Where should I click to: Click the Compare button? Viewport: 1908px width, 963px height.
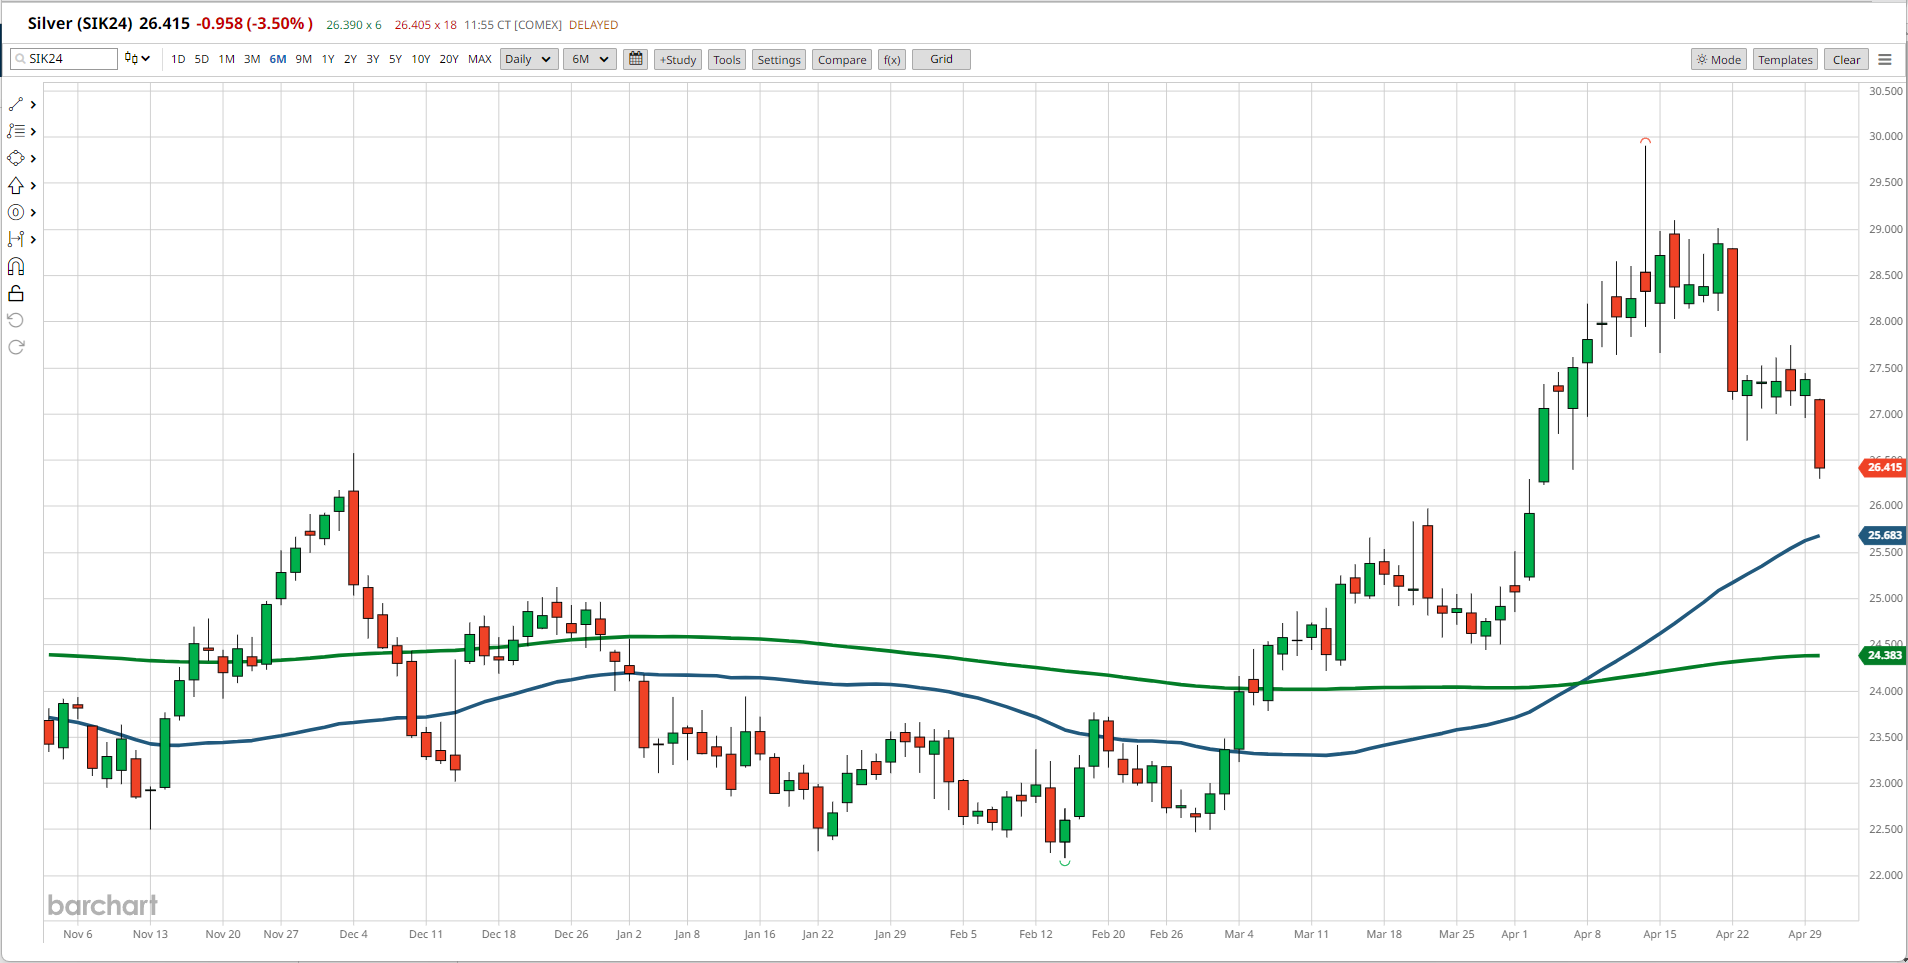(x=842, y=60)
